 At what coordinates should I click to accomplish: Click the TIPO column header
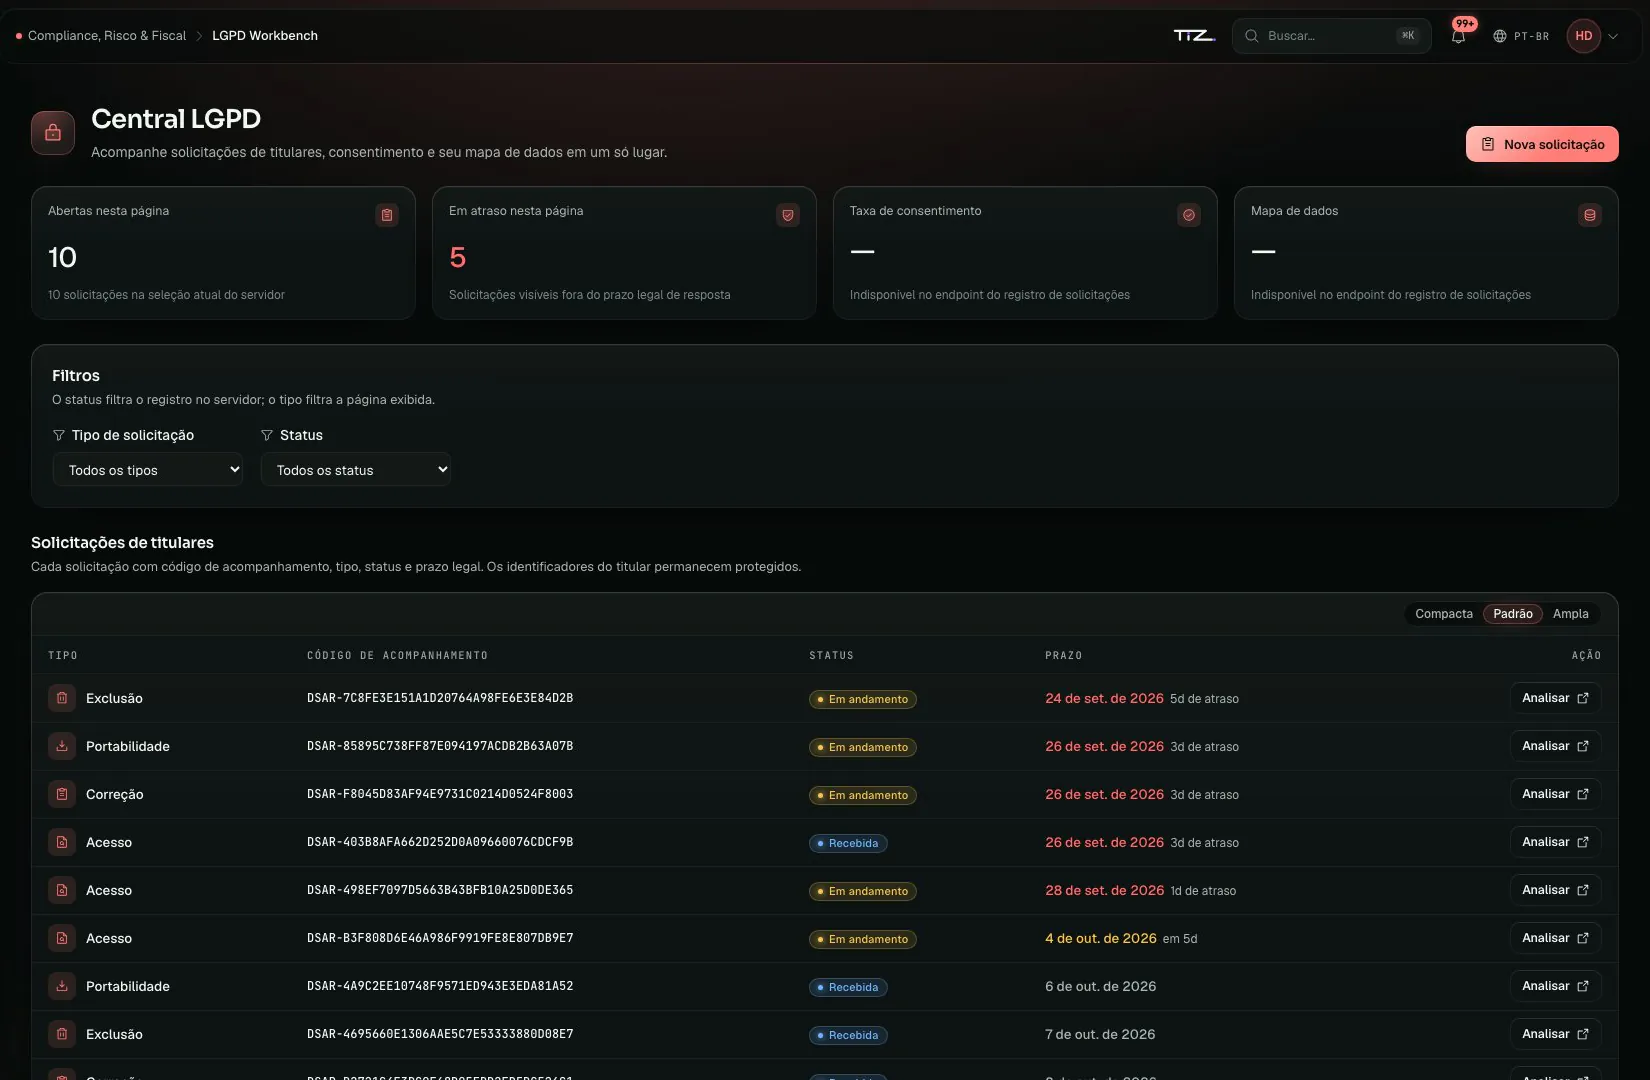[63, 655]
